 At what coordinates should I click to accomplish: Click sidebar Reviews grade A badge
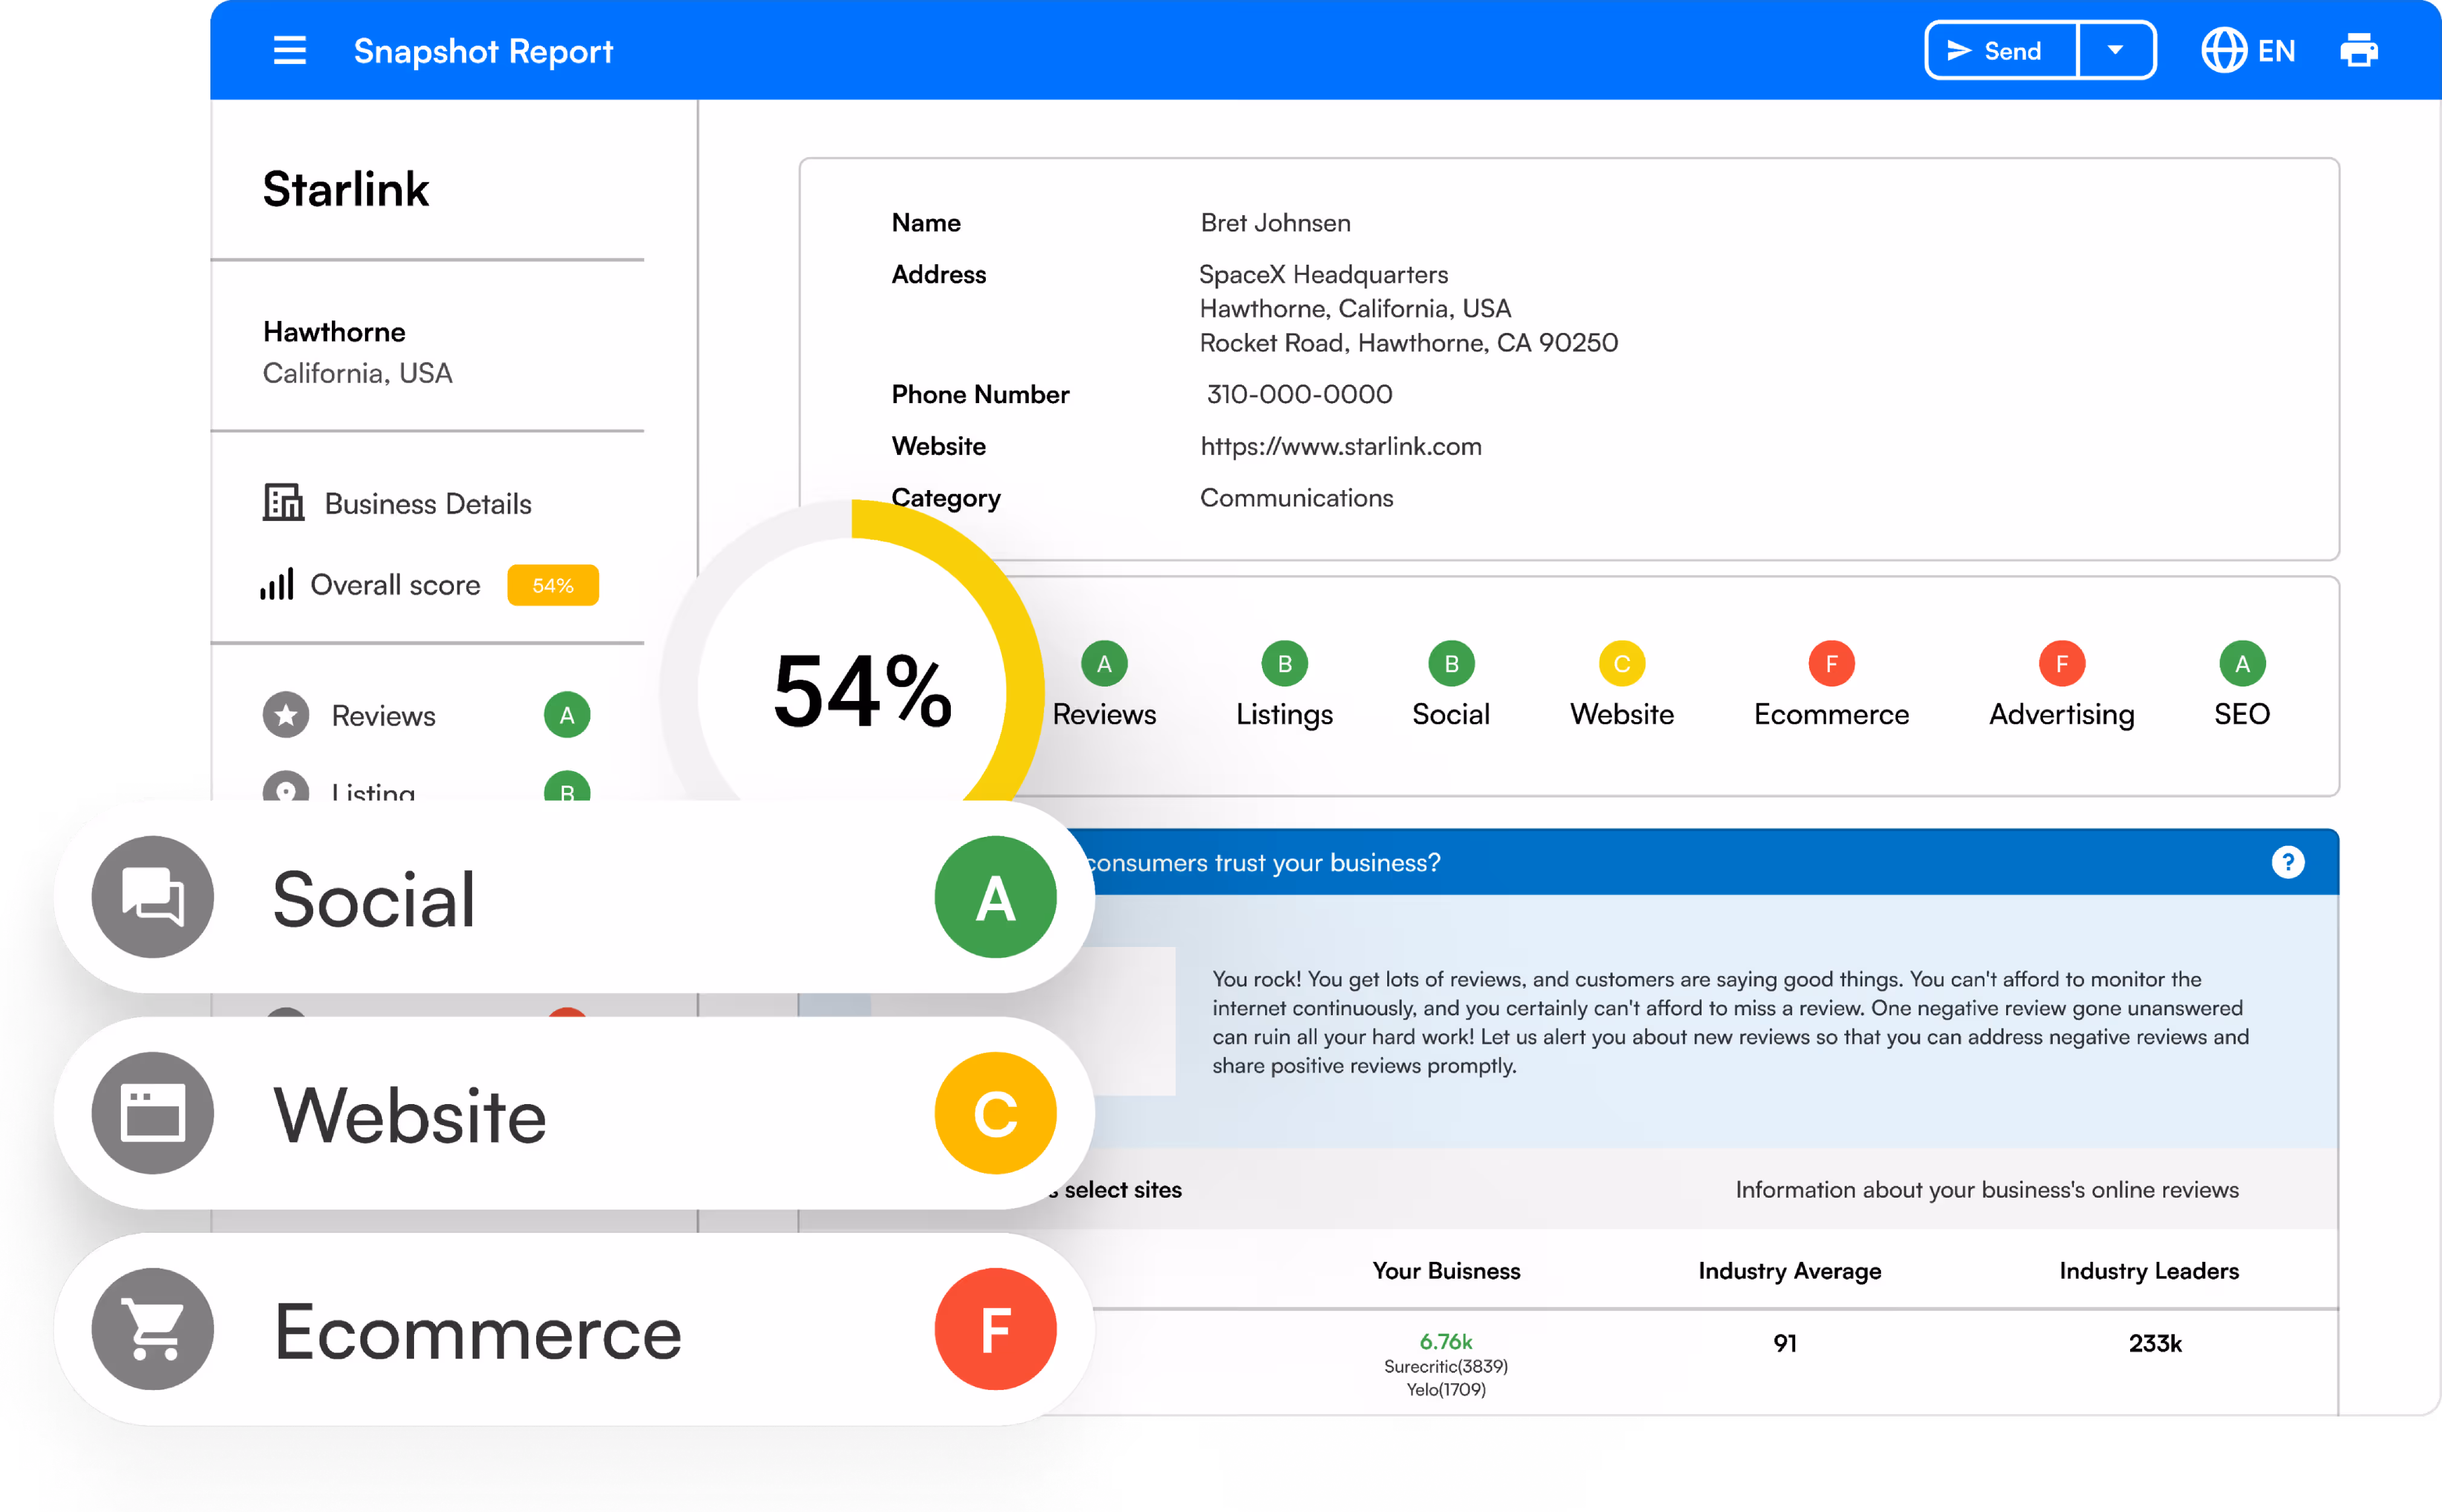[567, 715]
